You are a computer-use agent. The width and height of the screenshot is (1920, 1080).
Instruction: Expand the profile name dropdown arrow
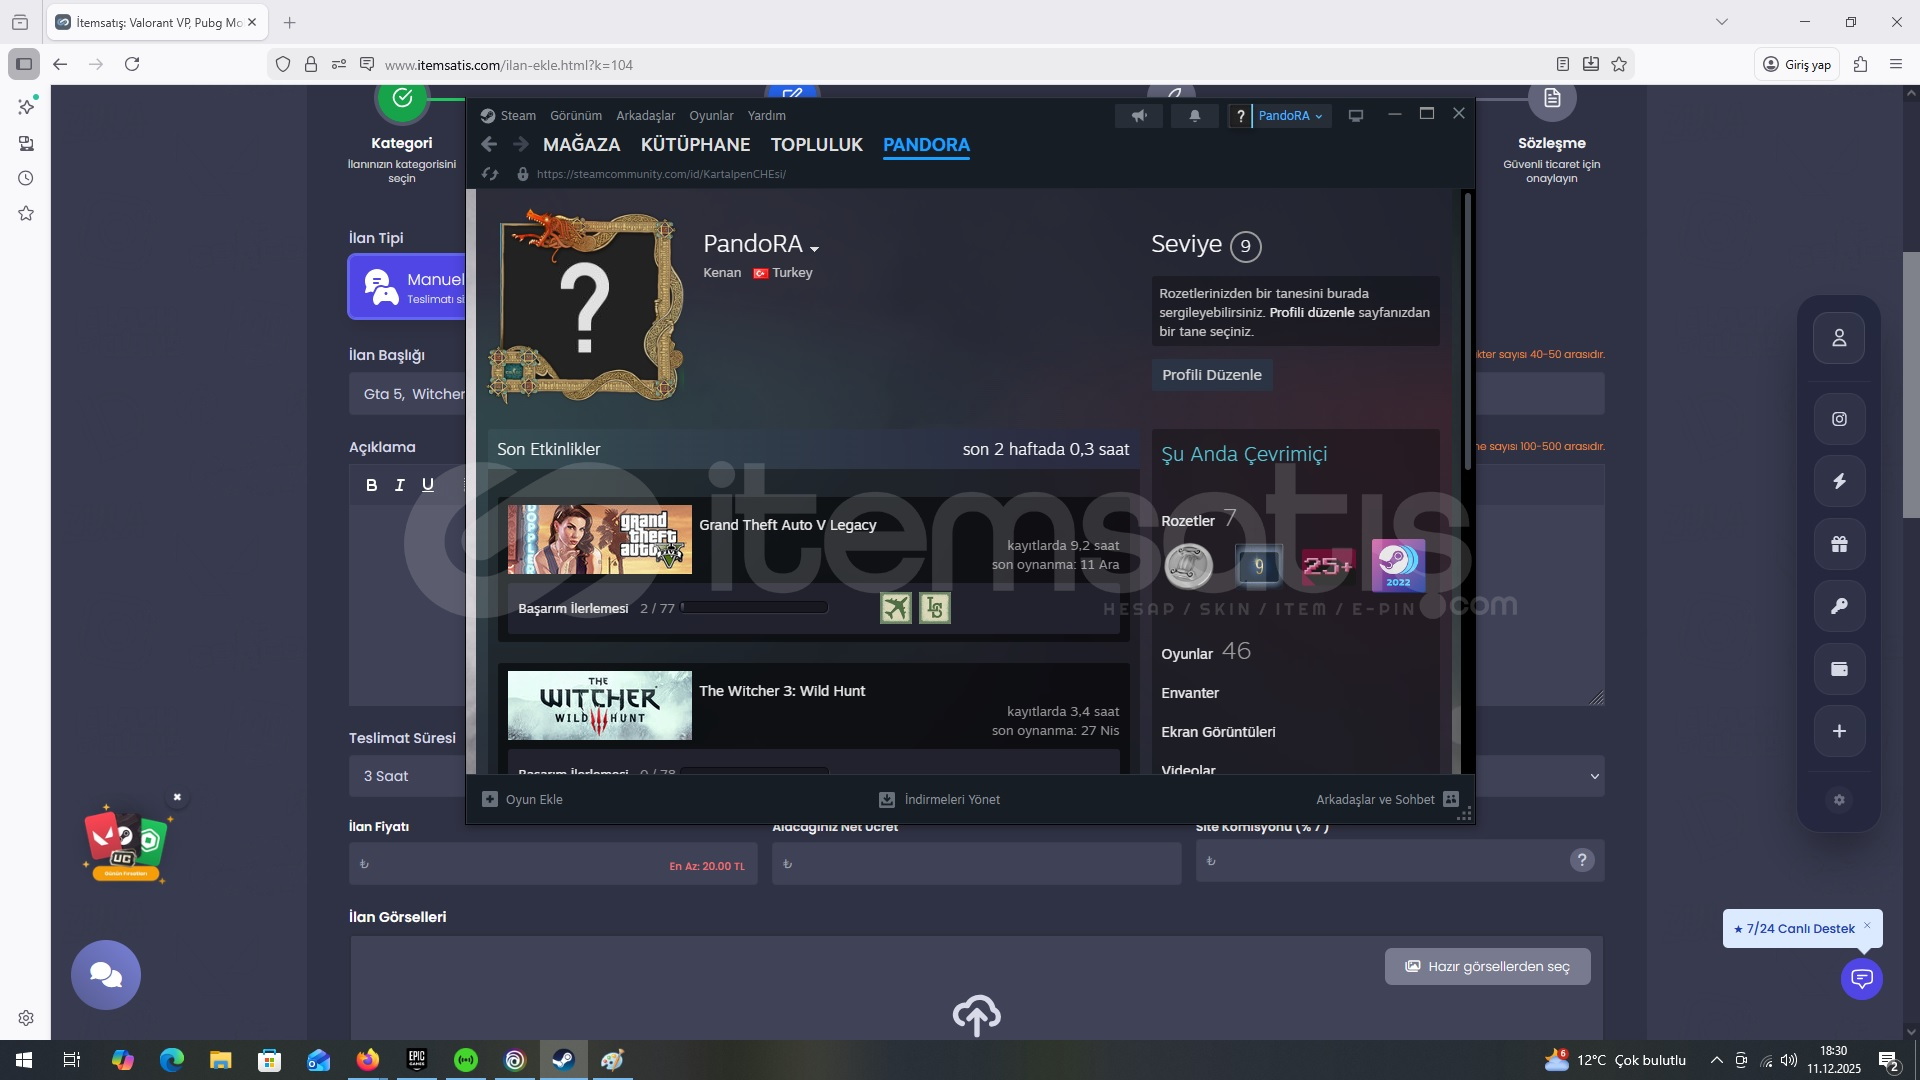815,248
